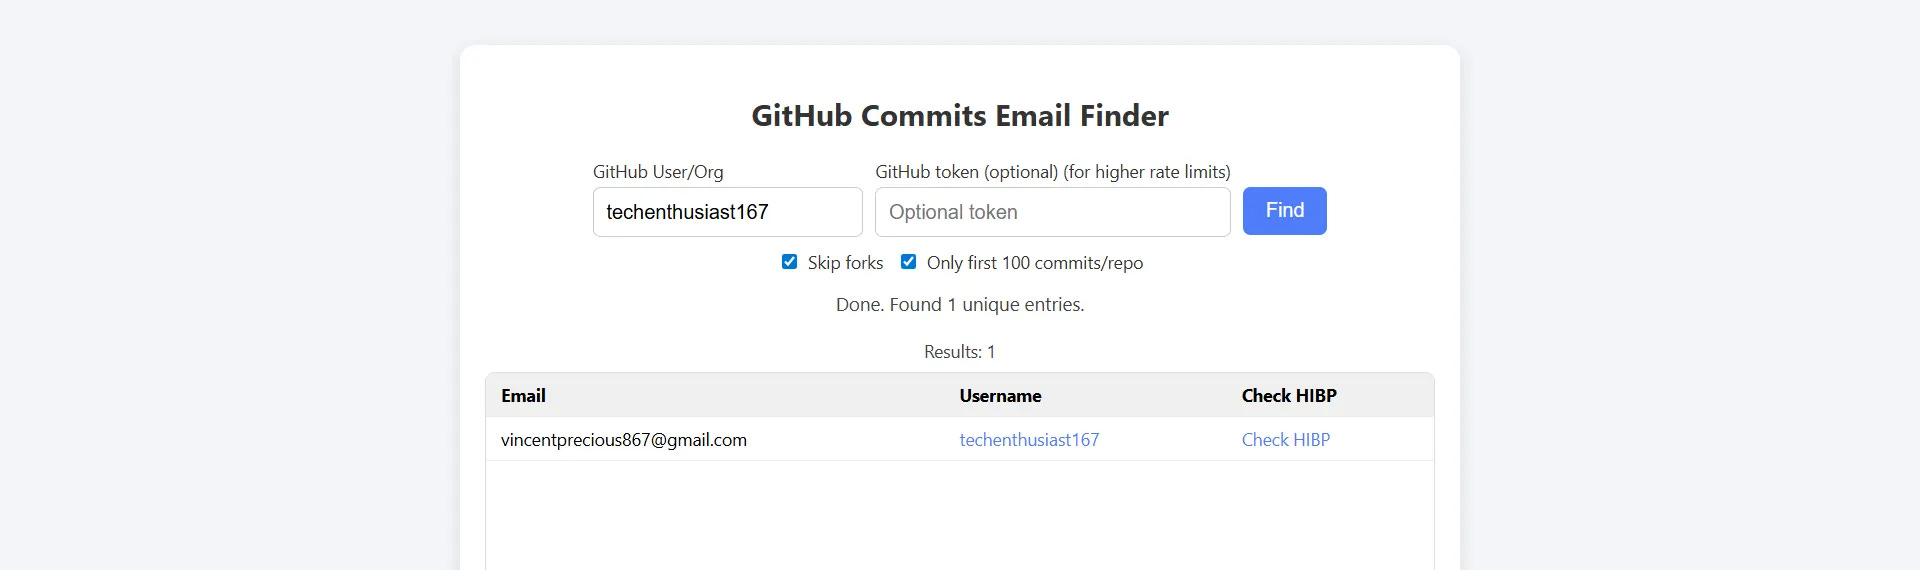Click the blue Find button

1284,211
